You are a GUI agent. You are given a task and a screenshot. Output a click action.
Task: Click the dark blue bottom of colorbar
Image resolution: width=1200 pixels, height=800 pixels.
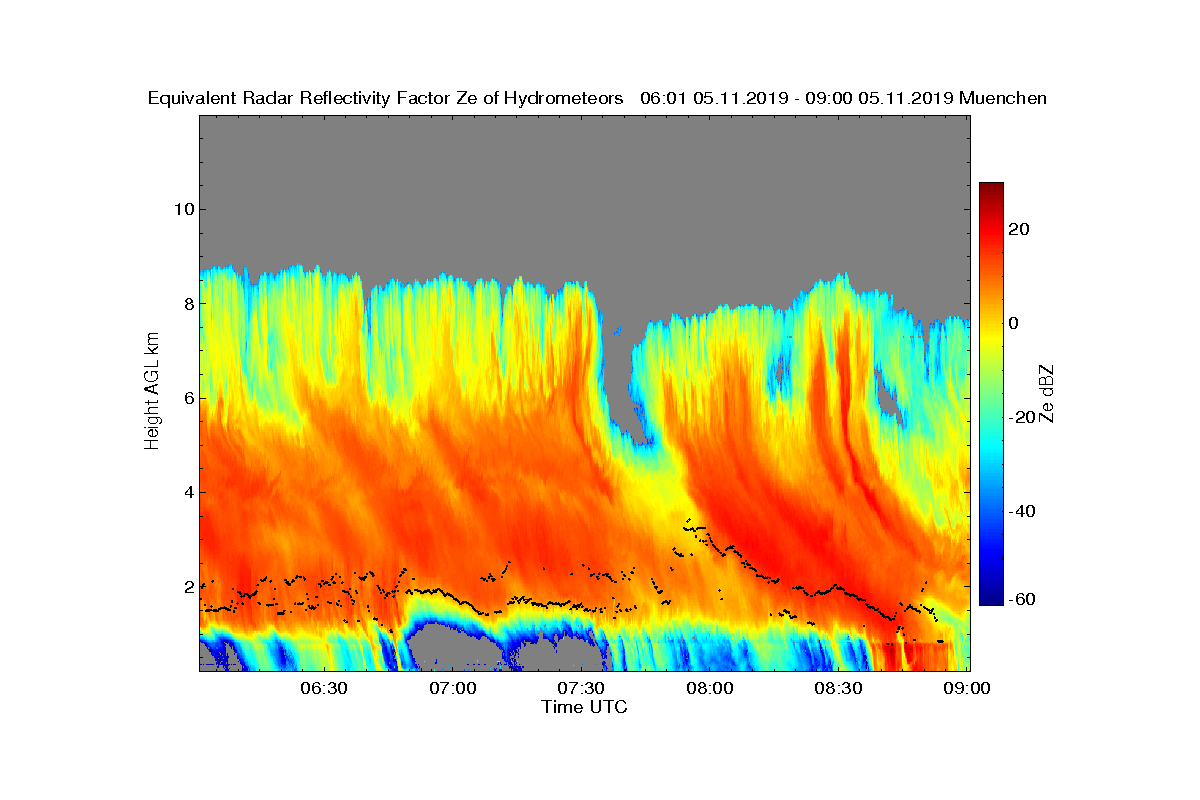(991, 599)
